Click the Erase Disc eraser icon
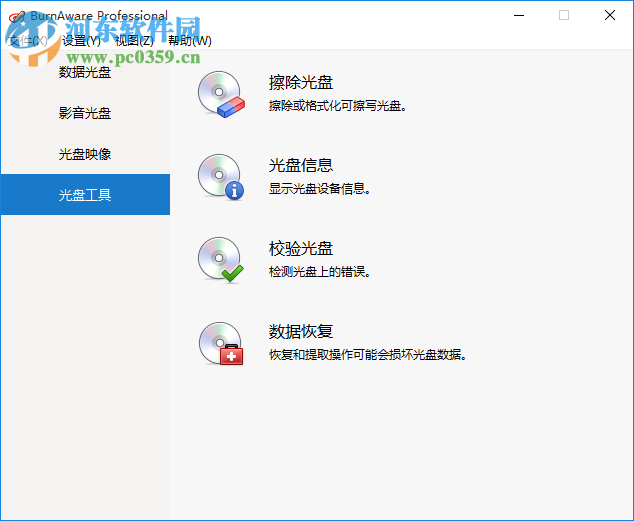Image resolution: width=634 pixels, height=521 pixels. 221,95
